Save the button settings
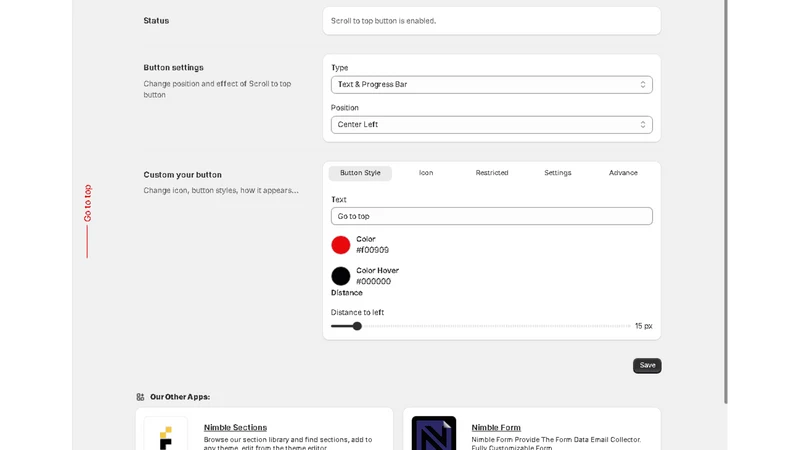This screenshot has height=450, width=800. 647,365
